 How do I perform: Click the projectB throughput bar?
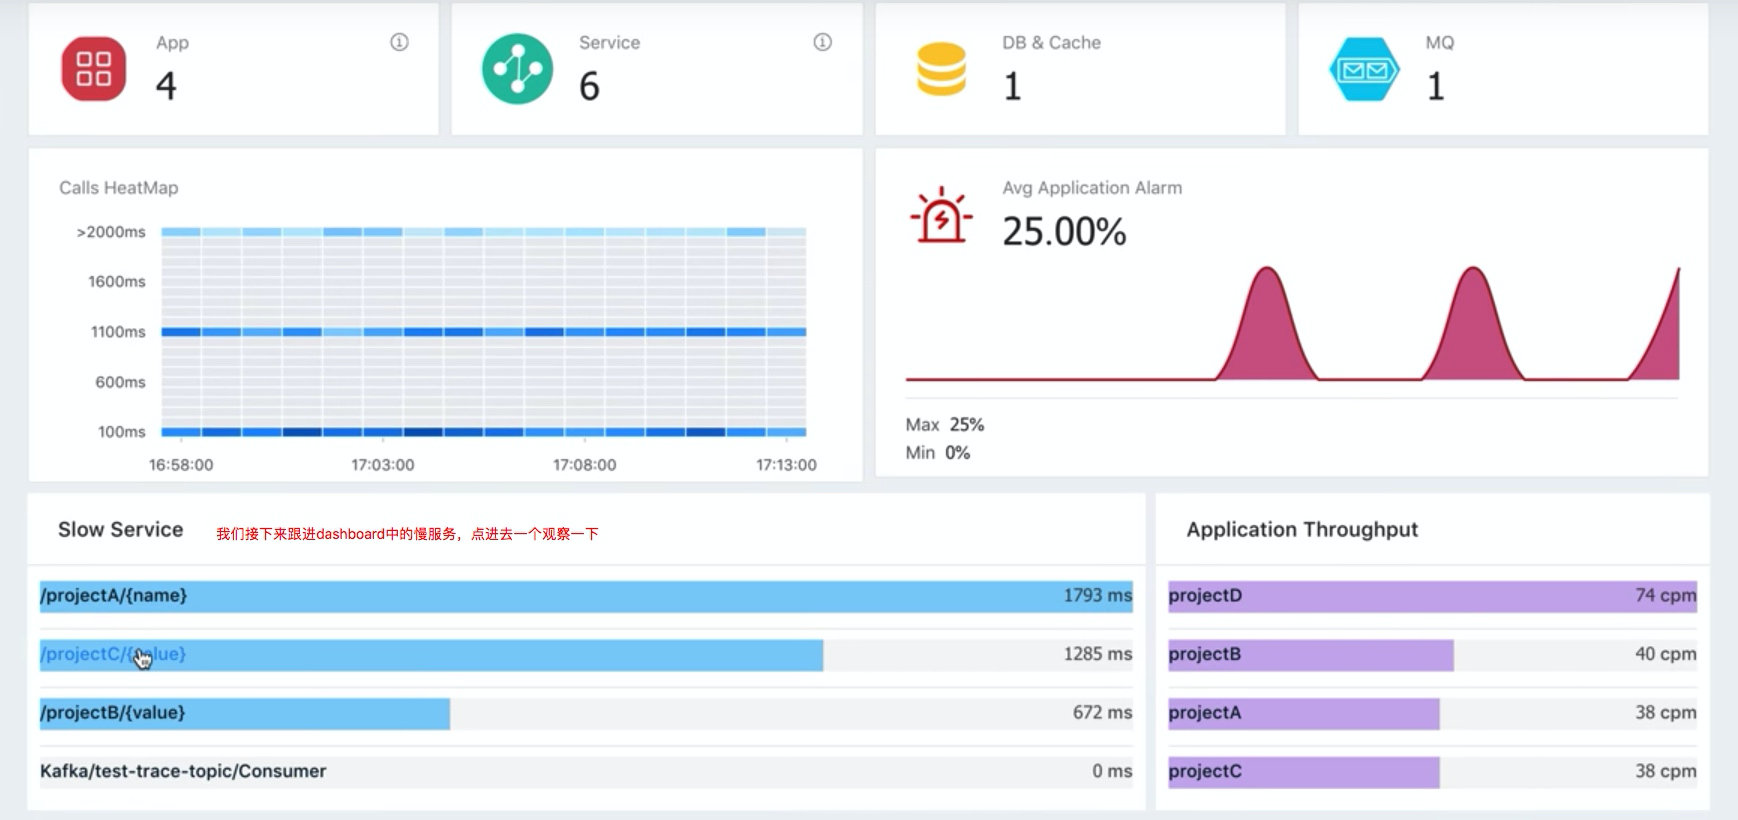pos(1310,654)
